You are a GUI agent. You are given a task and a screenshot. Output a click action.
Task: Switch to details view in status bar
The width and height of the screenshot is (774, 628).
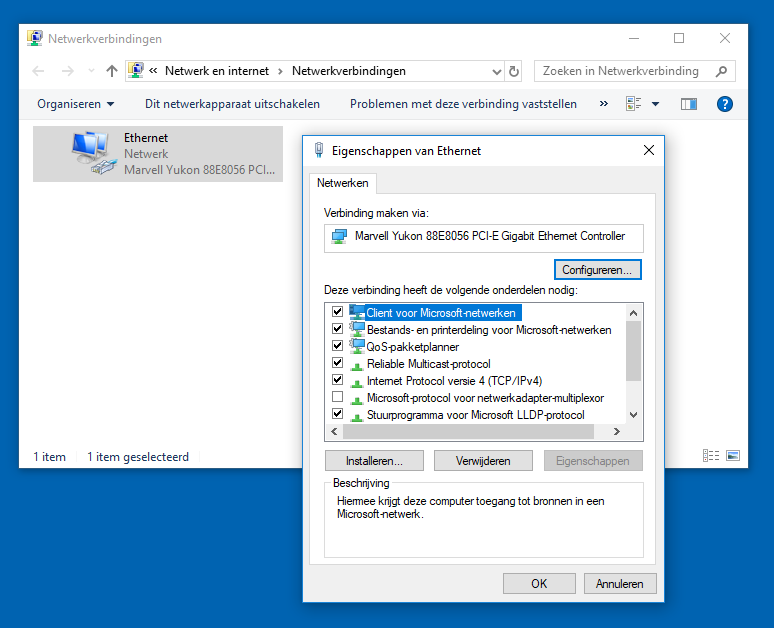711,456
